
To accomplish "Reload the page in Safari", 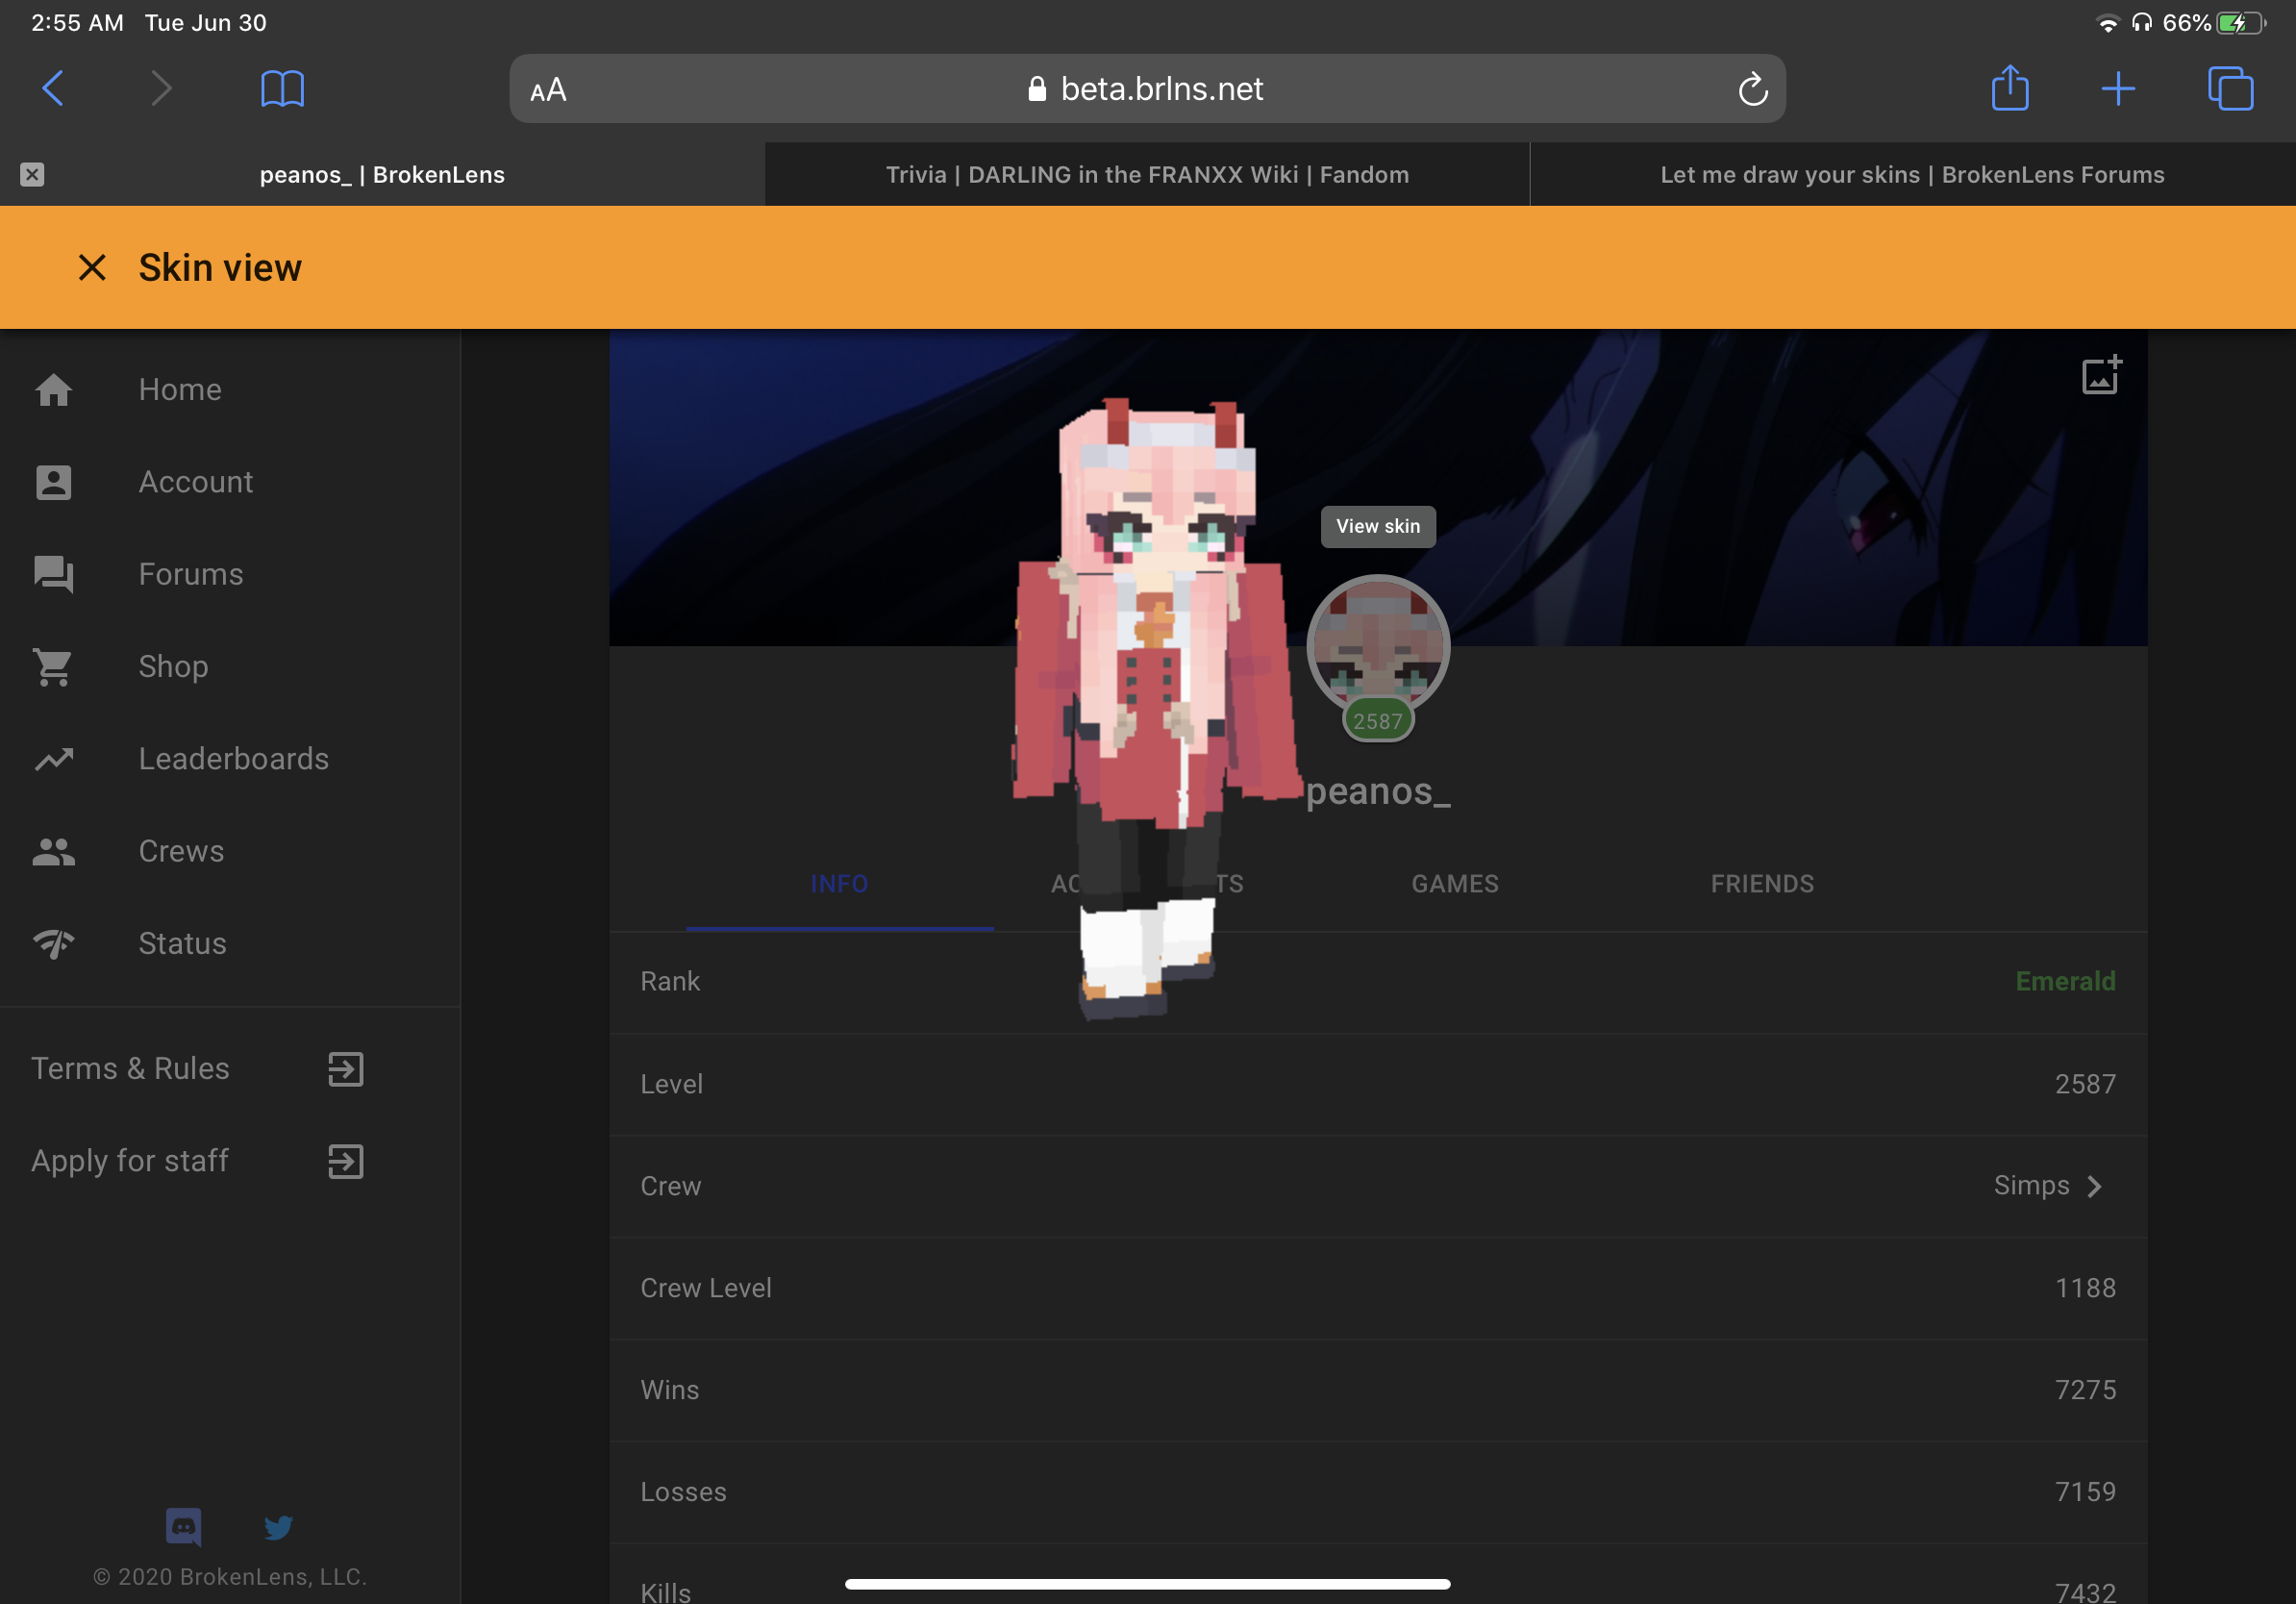I will pyautogui.click(x=1752, y=89).
